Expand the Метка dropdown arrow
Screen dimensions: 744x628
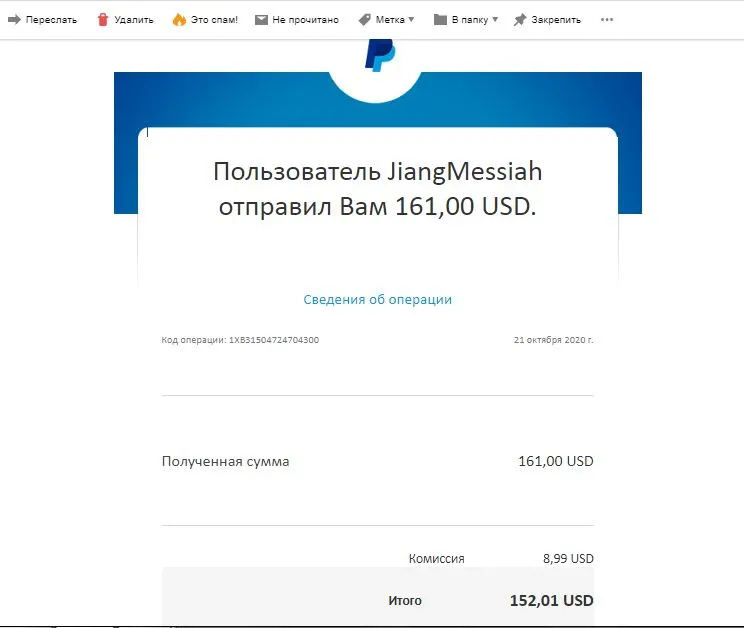pyautogui.click(x=411, y=19)
